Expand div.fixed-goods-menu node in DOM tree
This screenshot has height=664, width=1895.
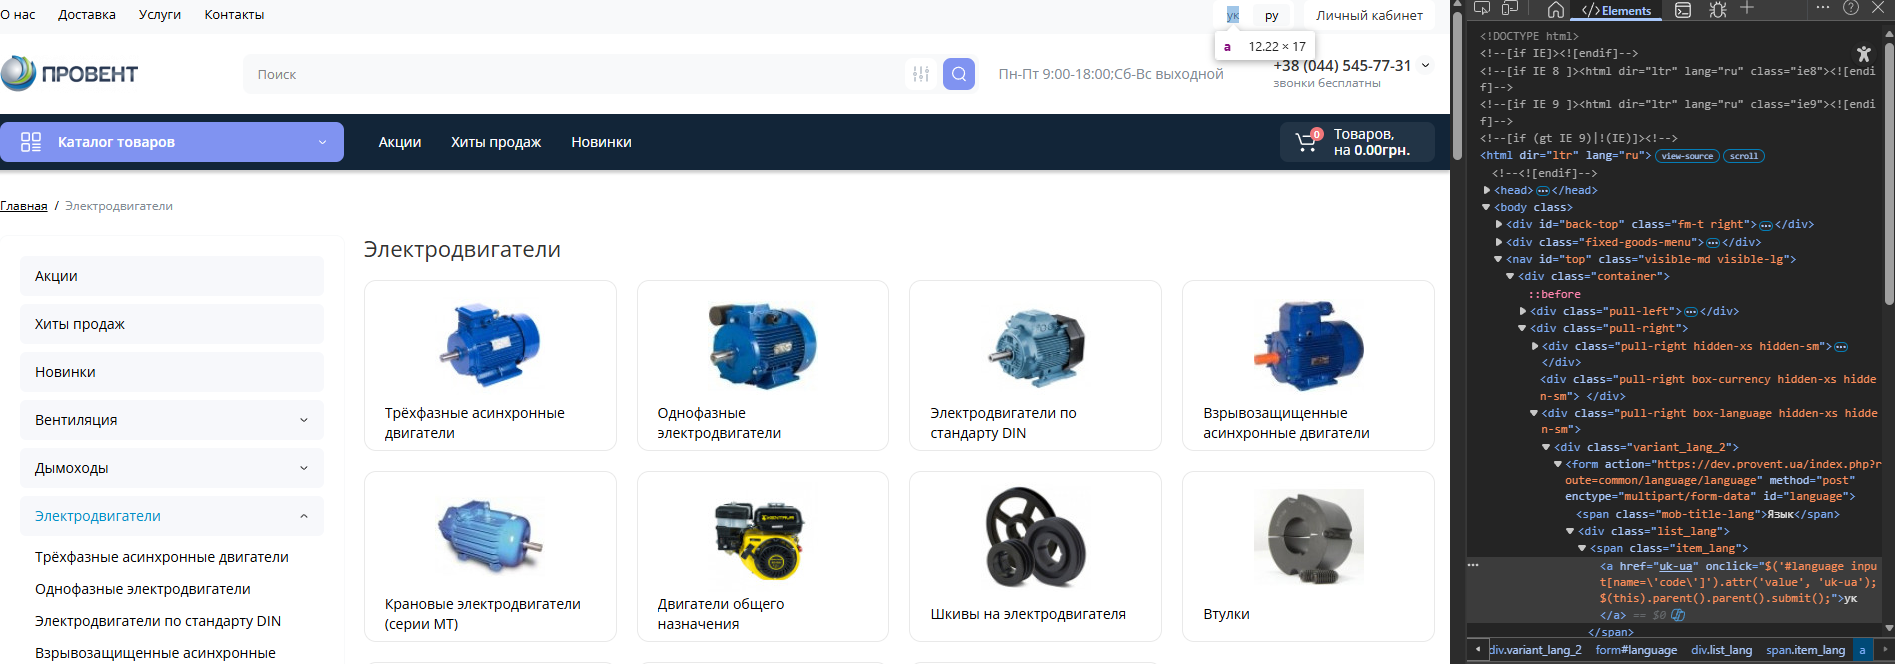click(x=1499, y=242)
